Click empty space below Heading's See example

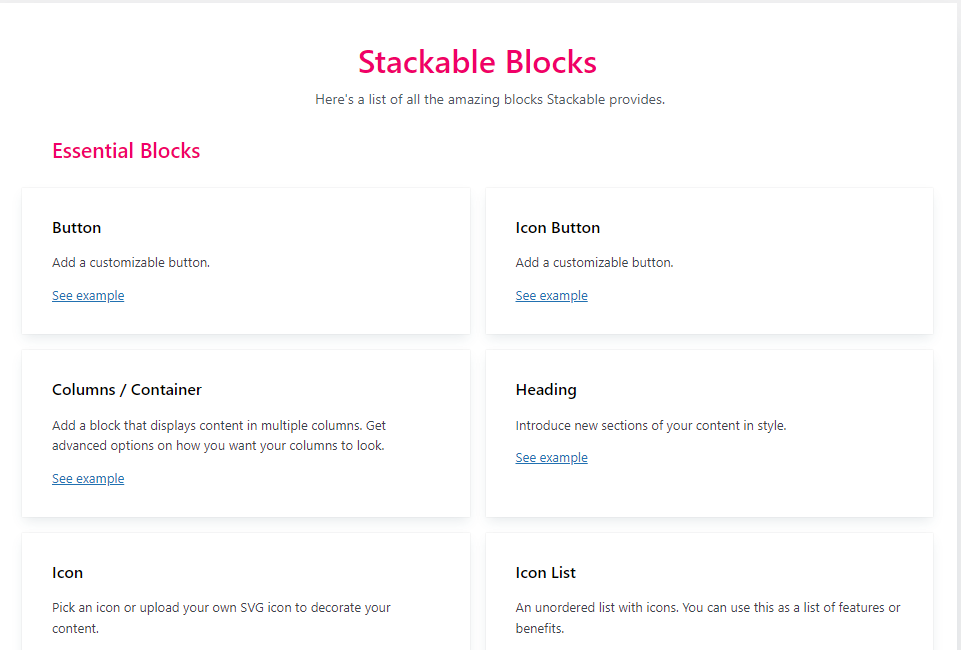[x=708, y=492]
